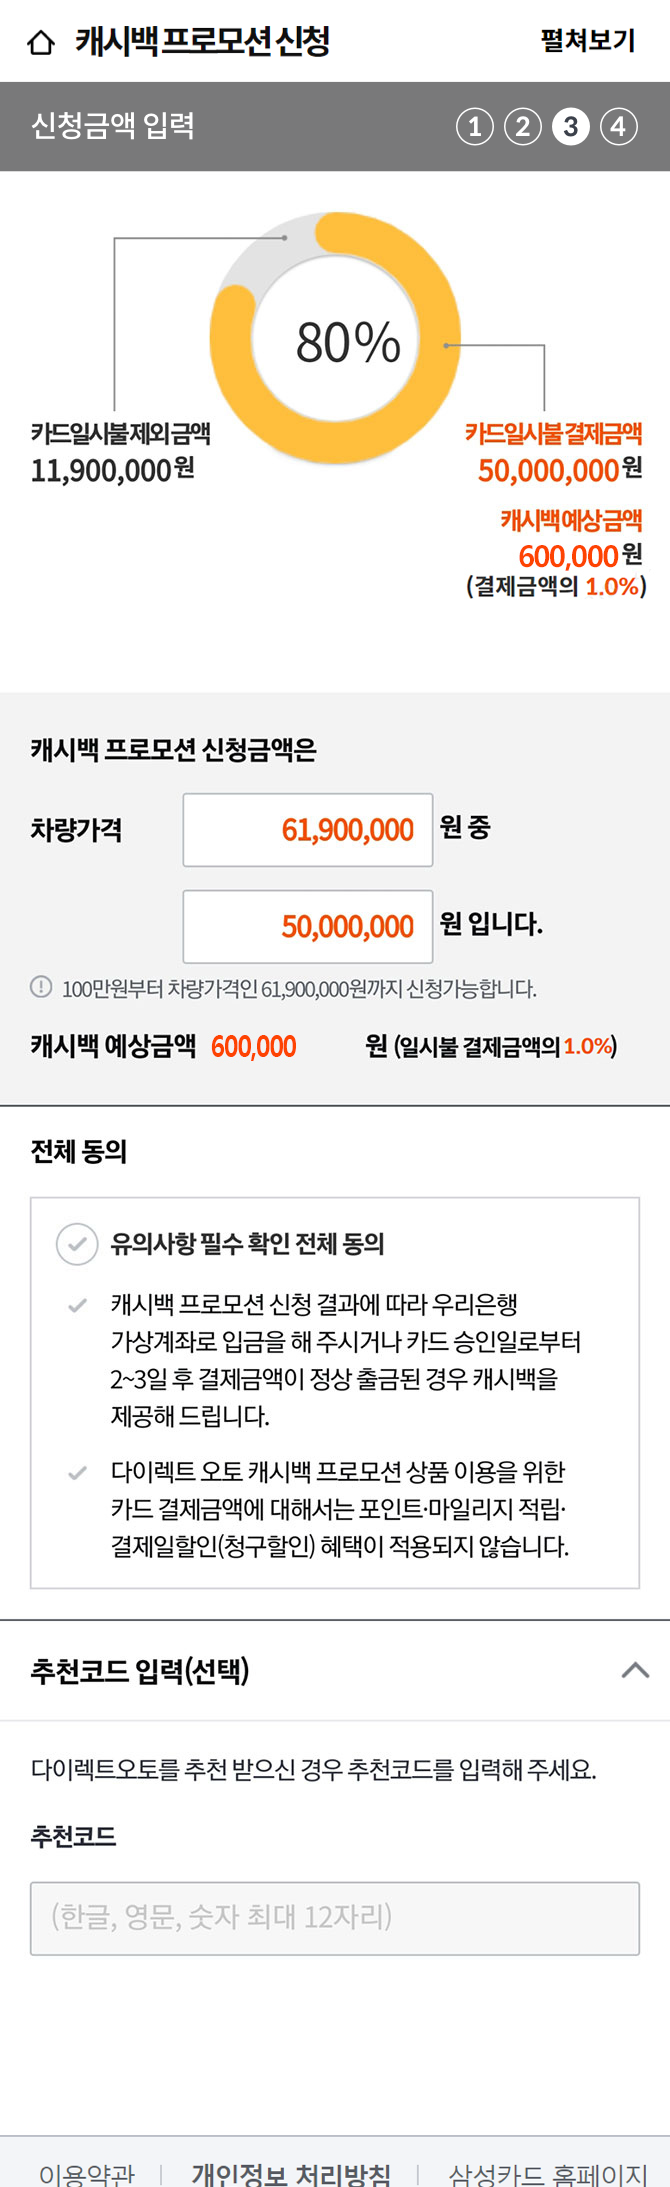Go to home via house icon

(x=41, y=43)
